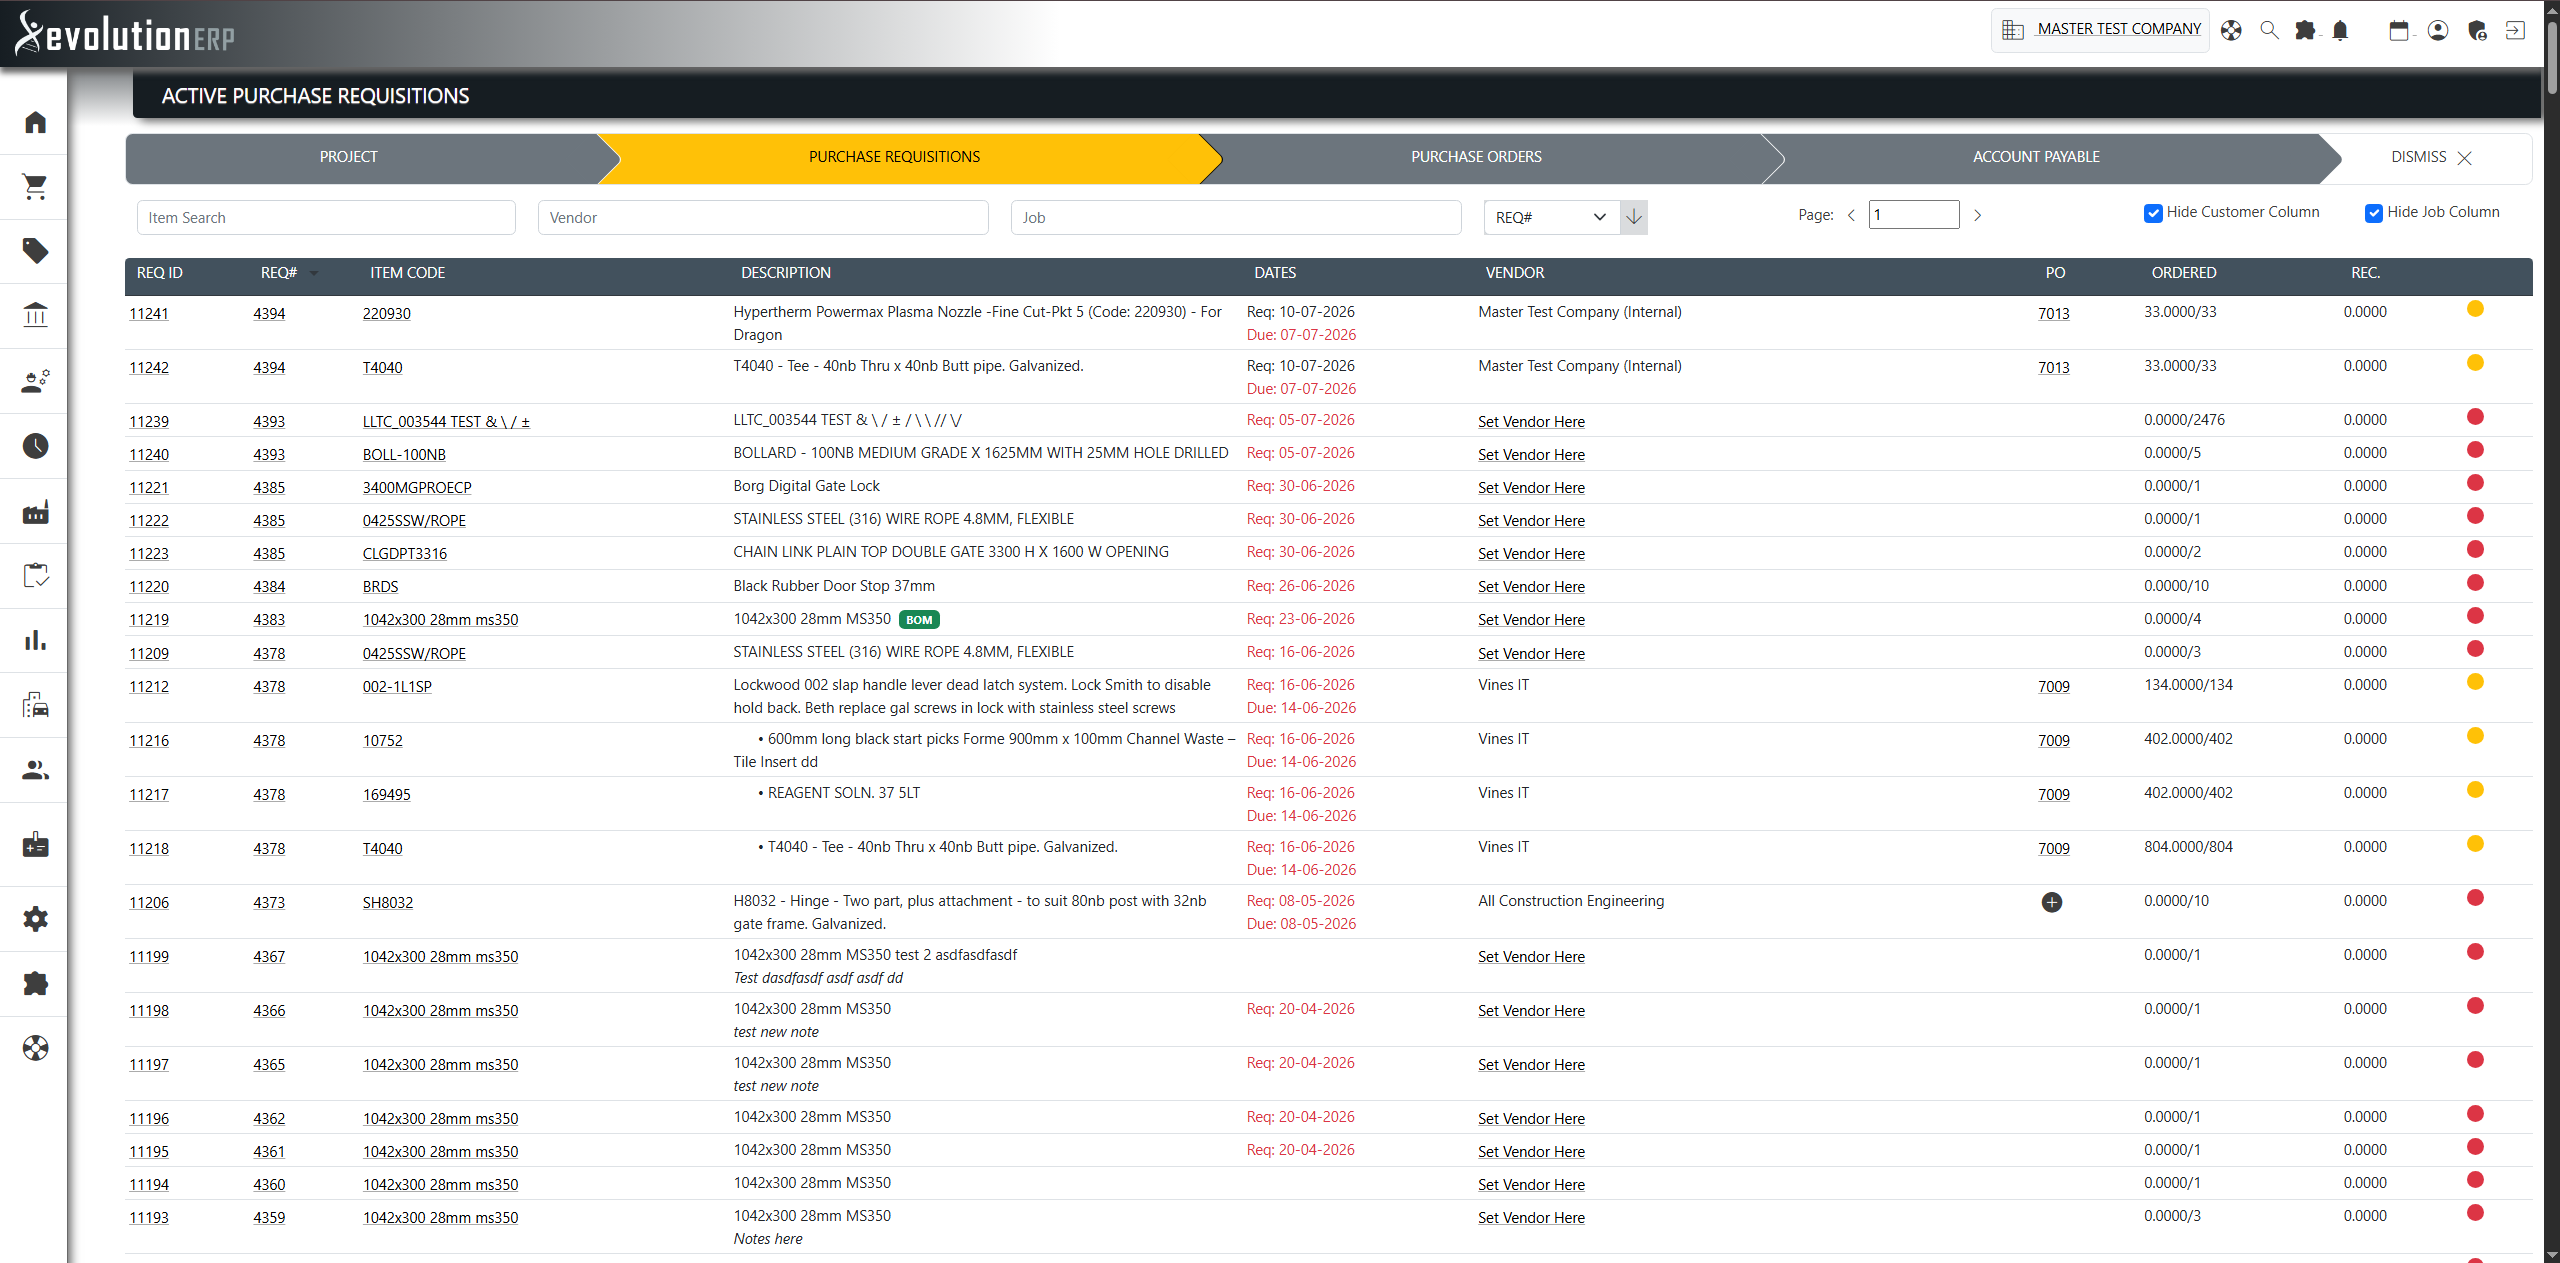
Task: Go to the previous page arrow
Action: (1851, 215)
